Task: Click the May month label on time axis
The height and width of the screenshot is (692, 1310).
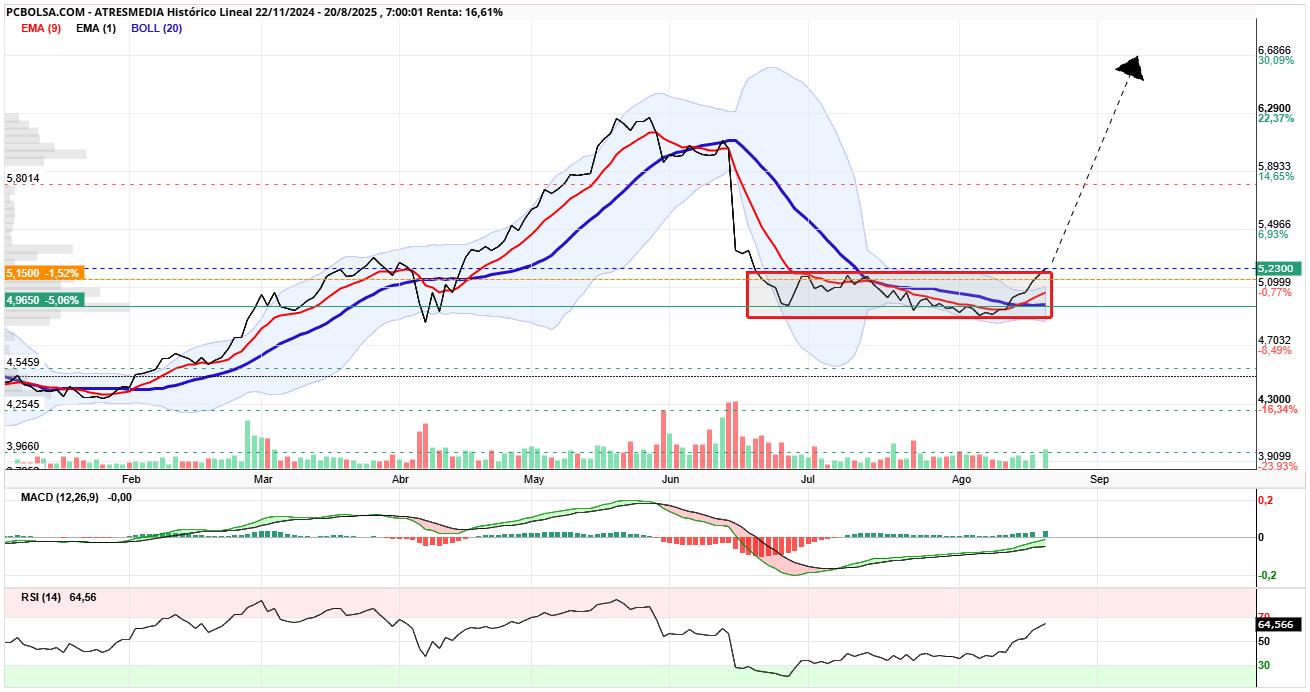Action: [x=534, y=480]
